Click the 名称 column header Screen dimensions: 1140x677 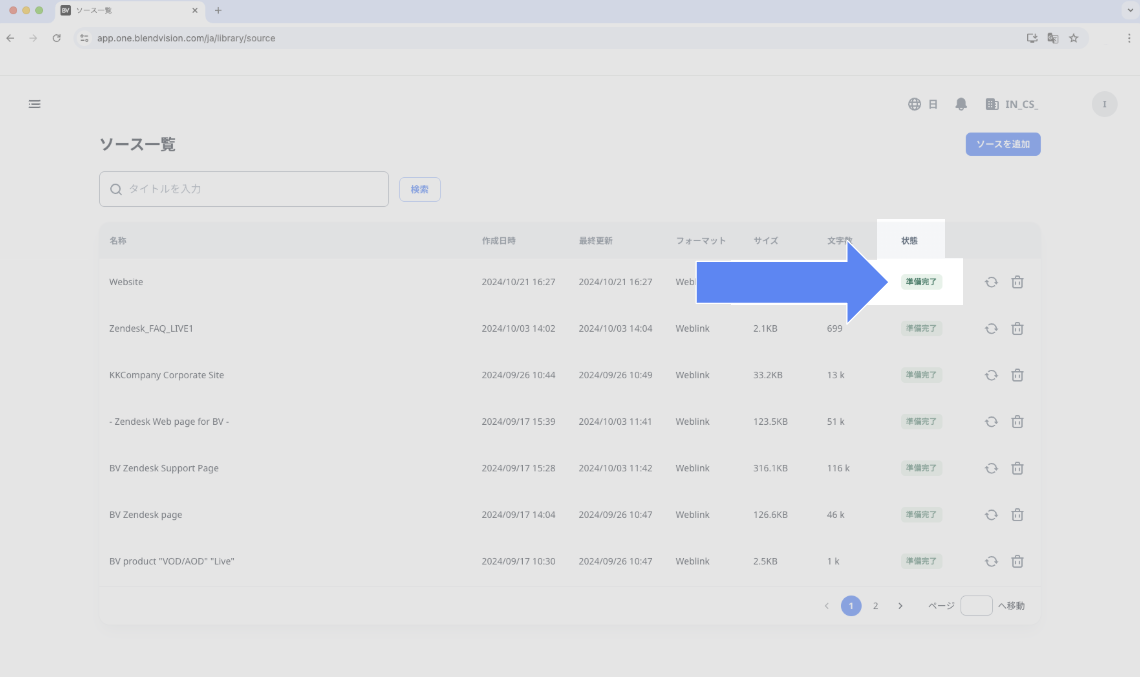118,241
